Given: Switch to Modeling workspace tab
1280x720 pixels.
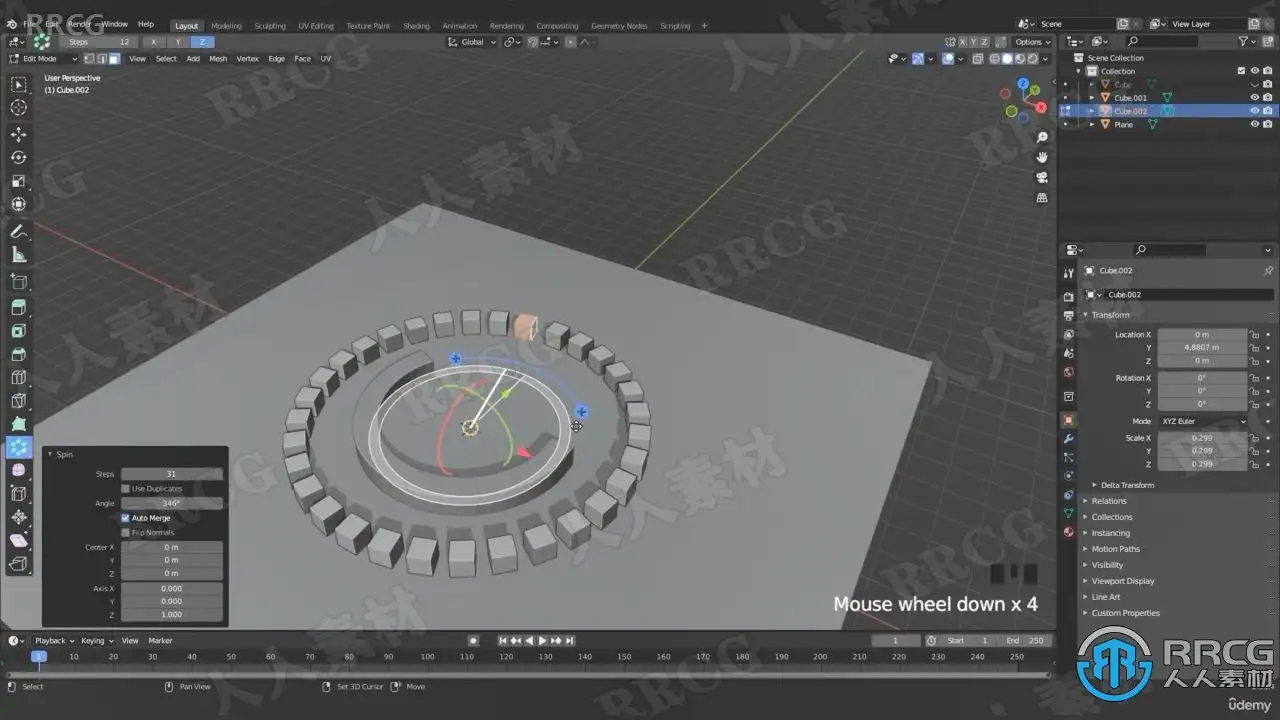Looking at the screenshot, I should (226, 26).
